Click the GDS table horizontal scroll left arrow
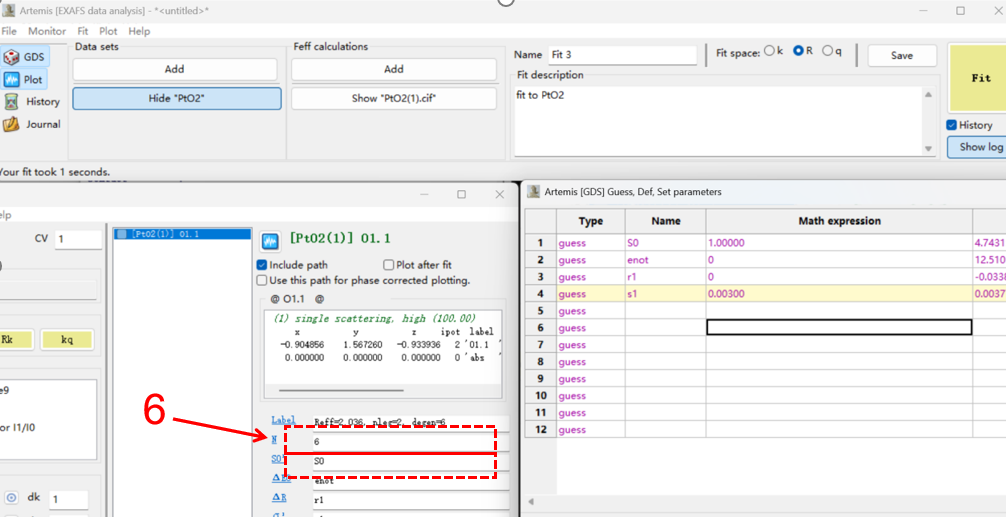 click(x=531, y=502)
